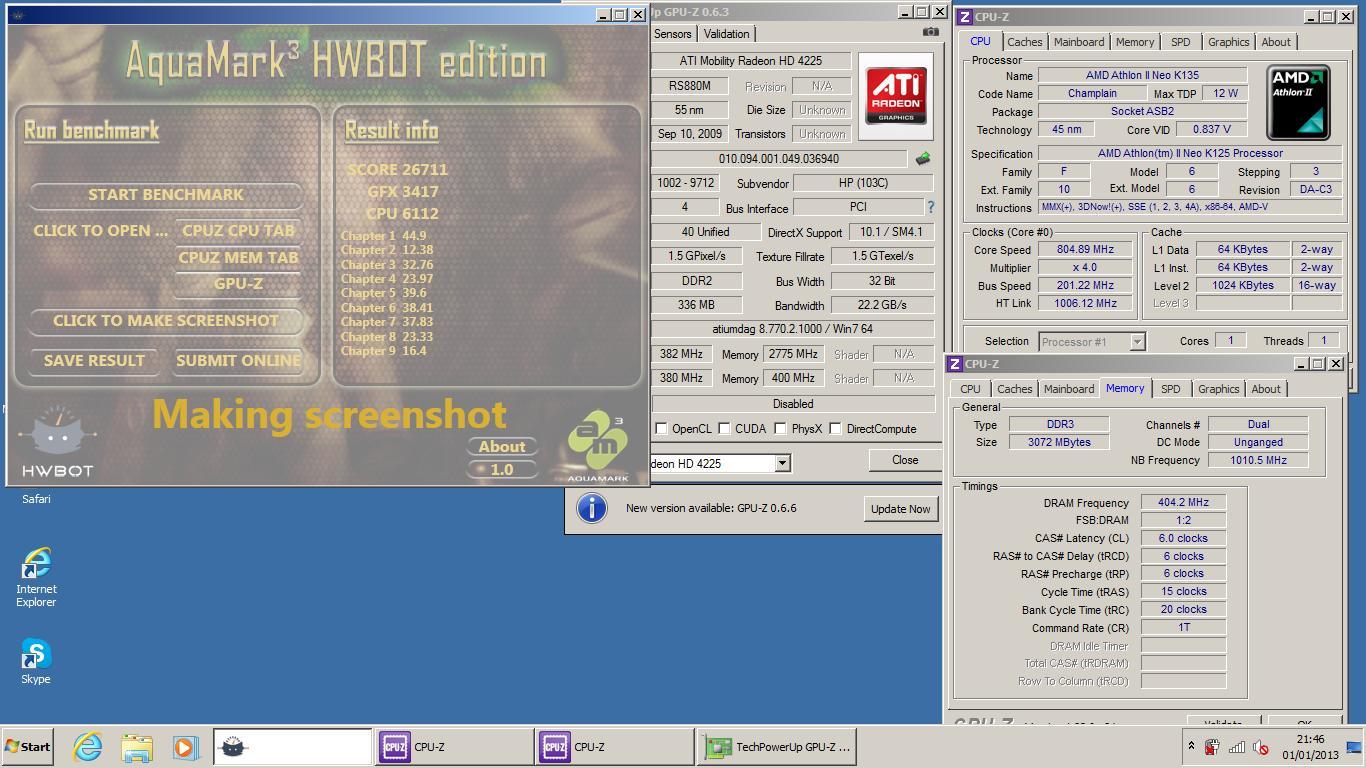Enable the CUDA checkbox
This screenshot has height=768, width=1366.
point(724,429)
